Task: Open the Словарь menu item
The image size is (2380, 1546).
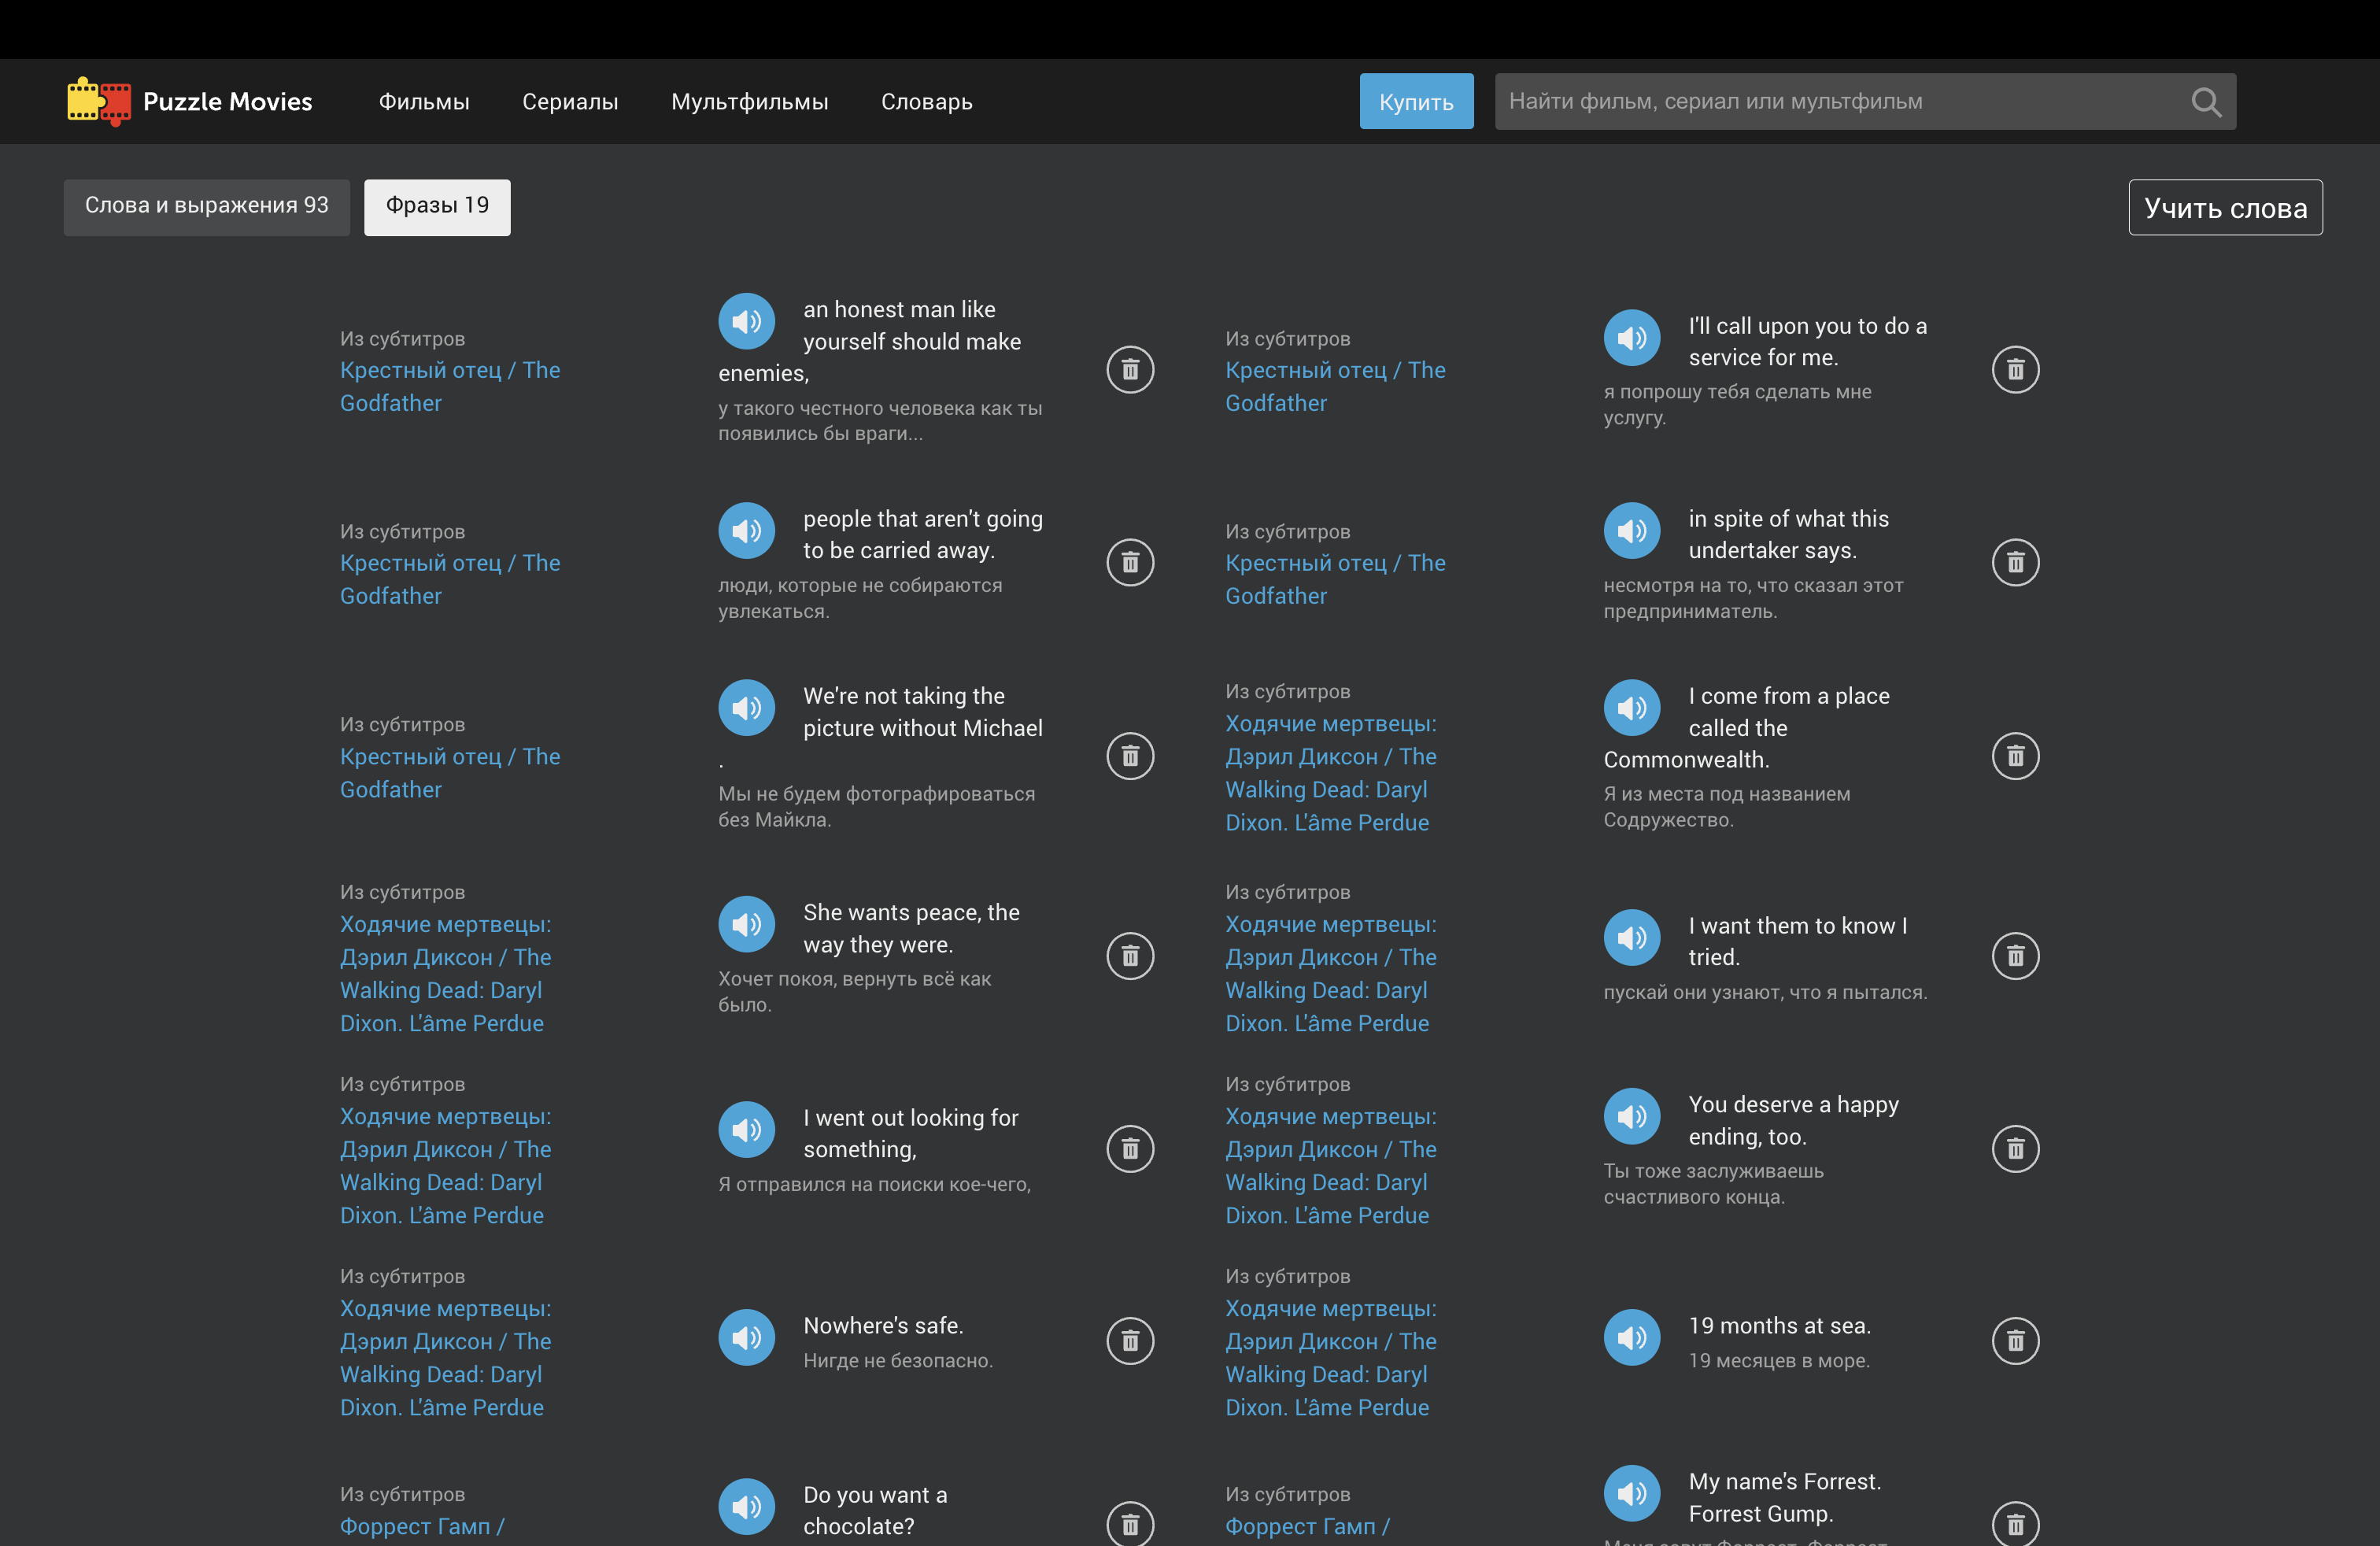Action: click(x=926, y=102)
